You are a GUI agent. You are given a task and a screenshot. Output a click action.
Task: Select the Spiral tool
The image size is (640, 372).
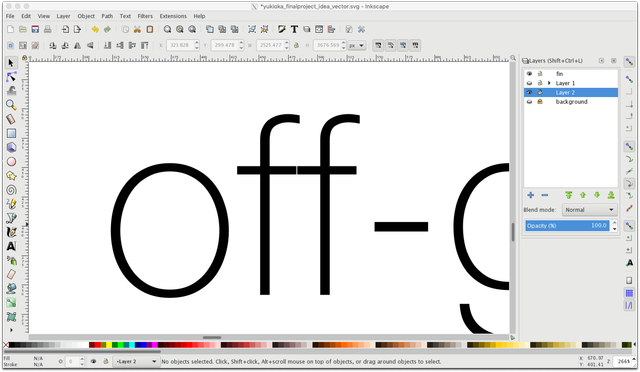click(x=11, y=190)
